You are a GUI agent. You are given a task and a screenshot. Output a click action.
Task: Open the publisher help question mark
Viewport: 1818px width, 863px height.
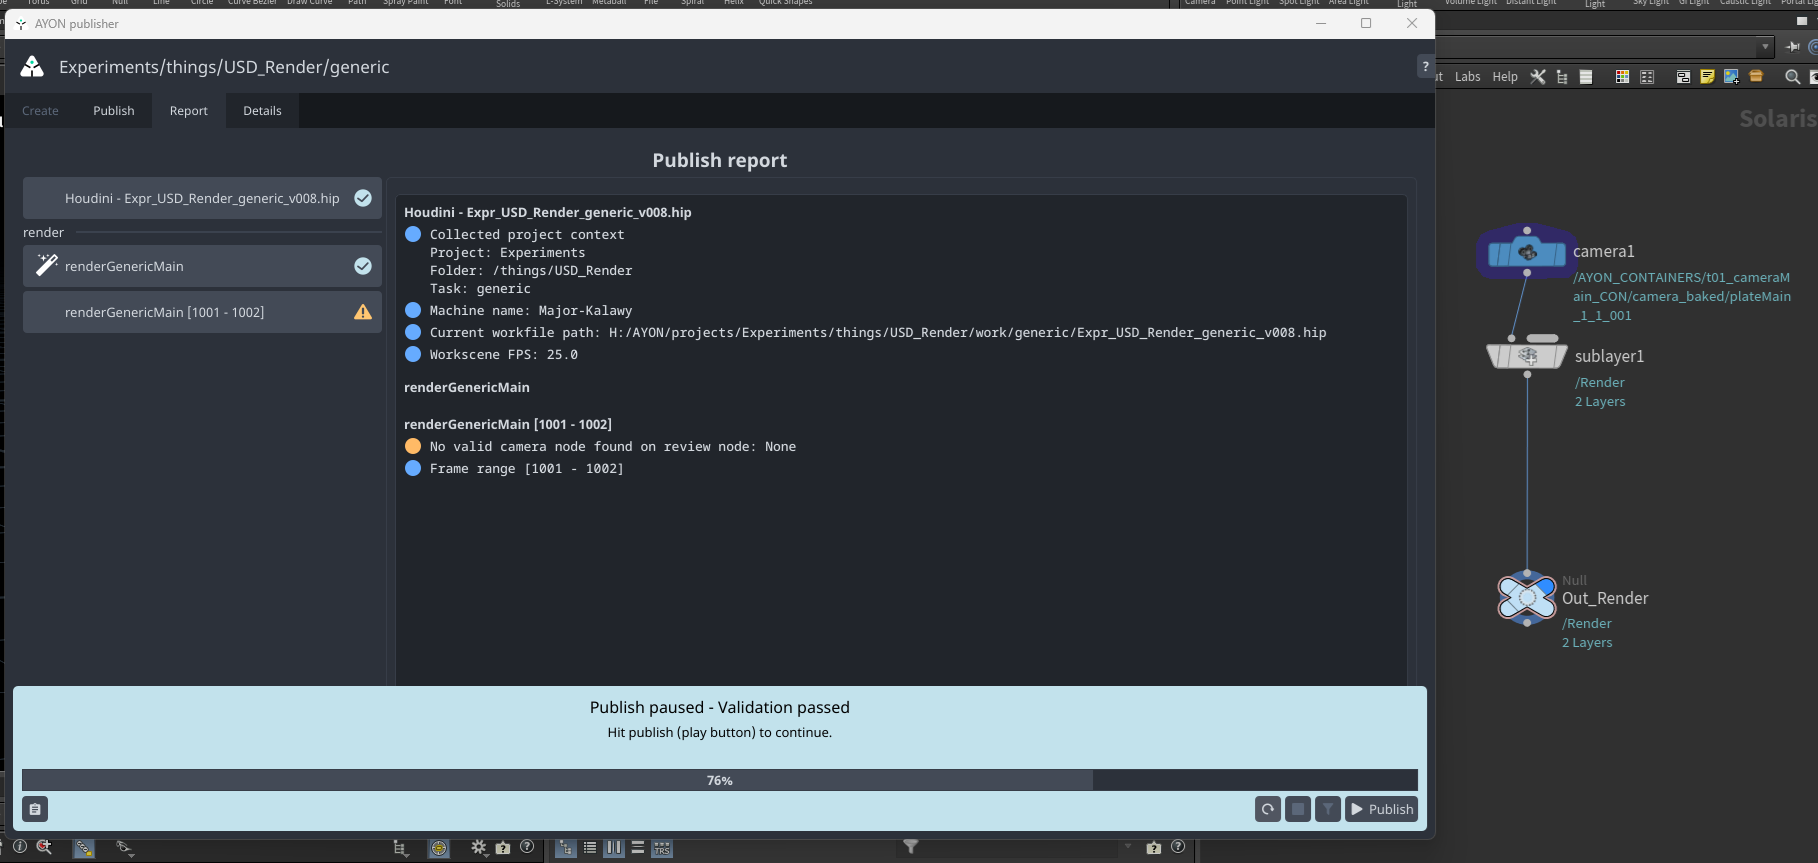1426,66
